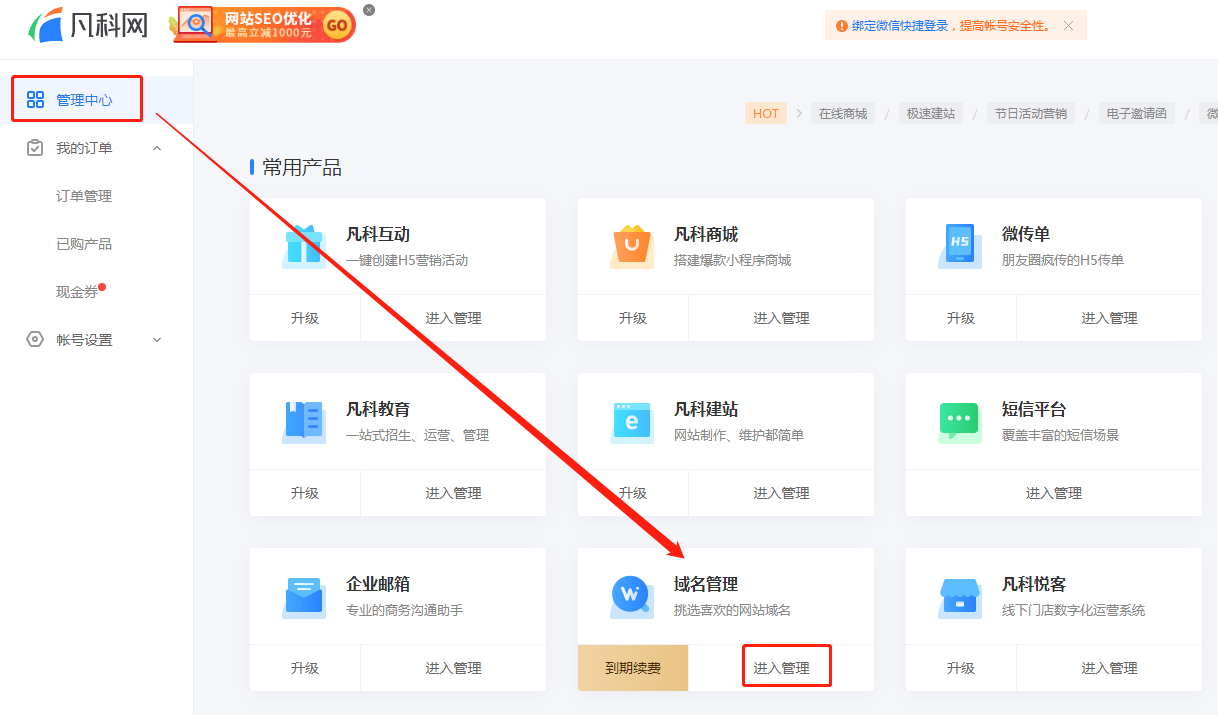Open the 节日活动营销 quick link
Screen dimensions: 1218x715
[x=1030, y=113]
